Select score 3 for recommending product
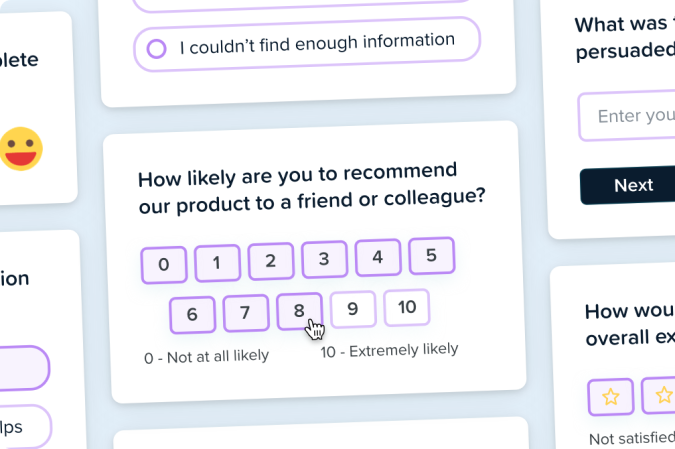The height and width of the screenshot is (449, 675). click(x=324, y=259)
